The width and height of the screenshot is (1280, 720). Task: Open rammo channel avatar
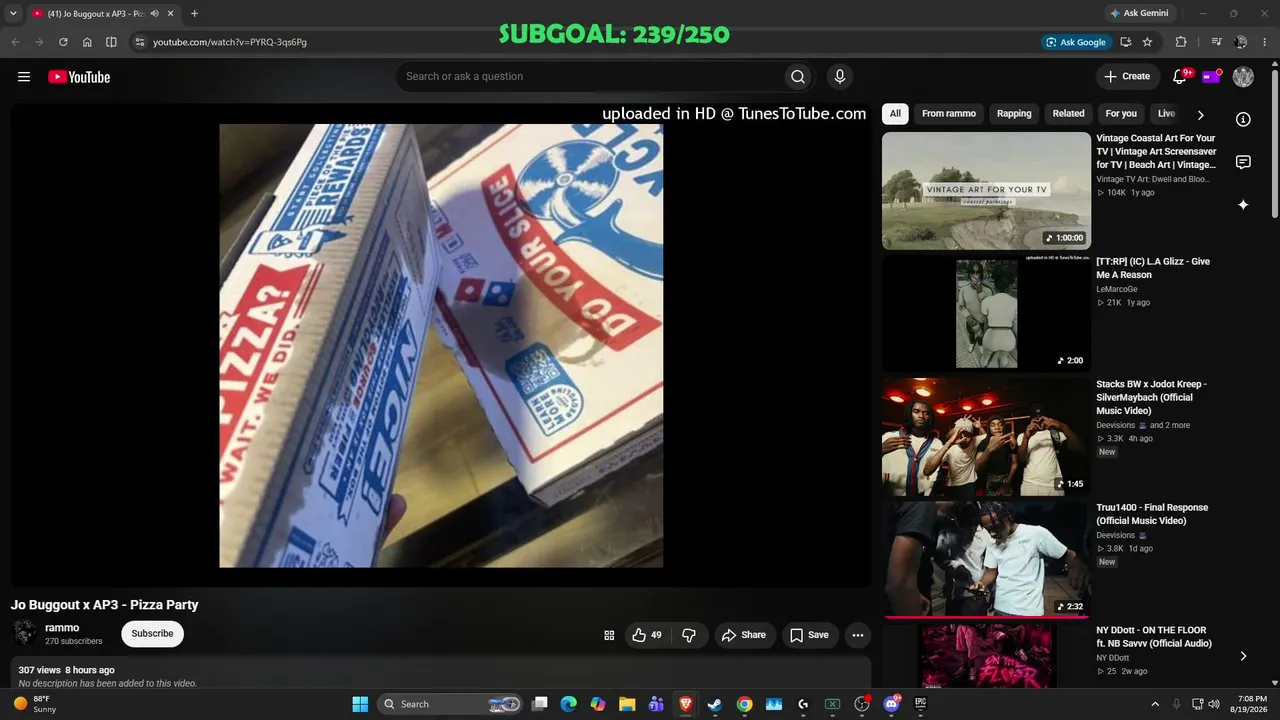[x=25, y=633]
